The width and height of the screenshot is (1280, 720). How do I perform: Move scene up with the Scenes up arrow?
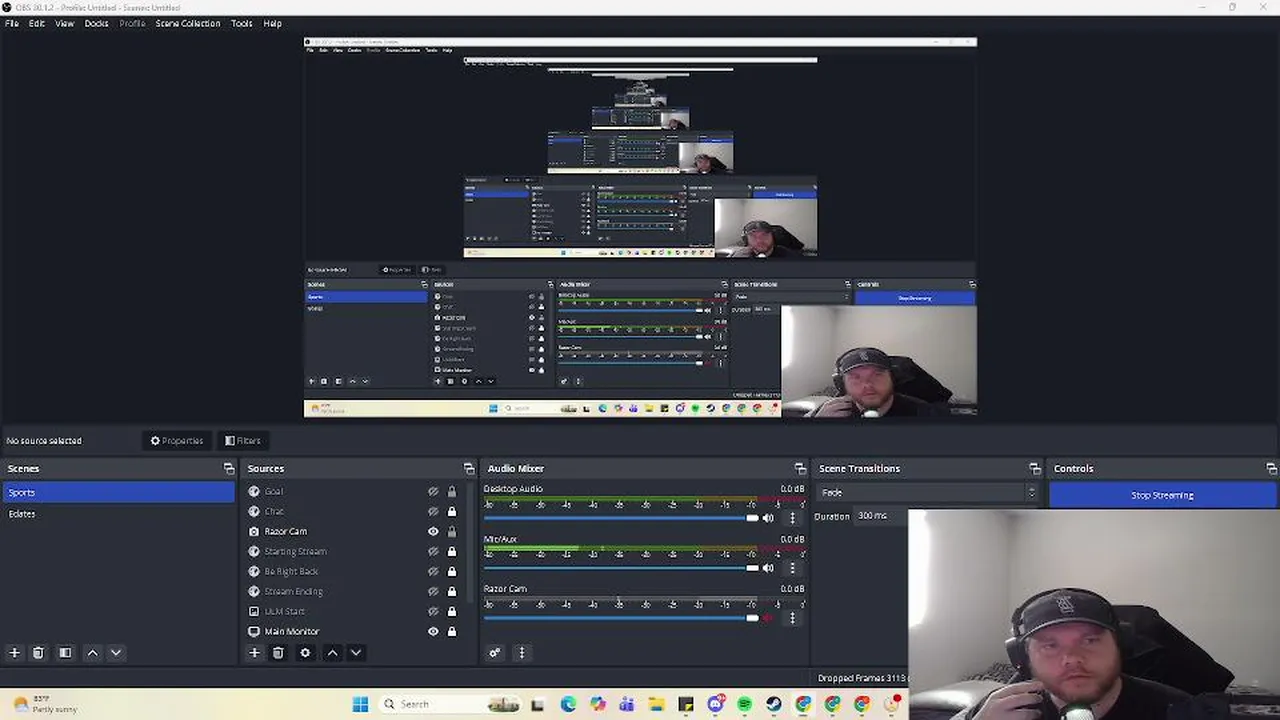click(x=92, y=653)
